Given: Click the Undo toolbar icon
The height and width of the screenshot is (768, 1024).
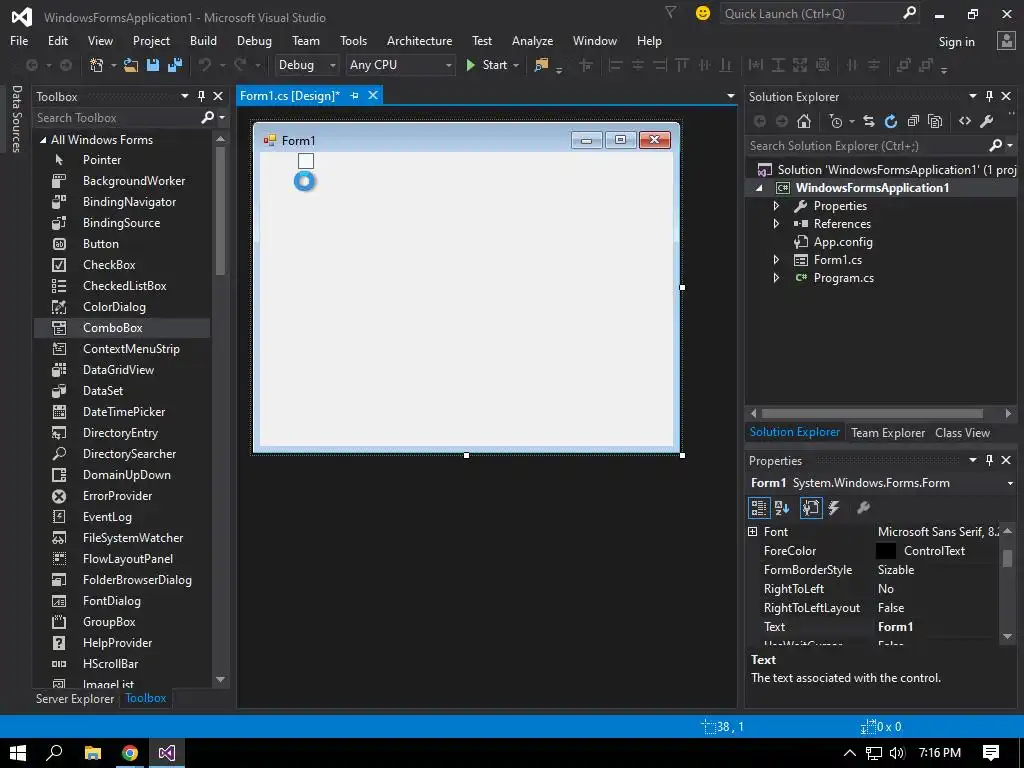Looking at the screenshot, I should coord(205,65).
